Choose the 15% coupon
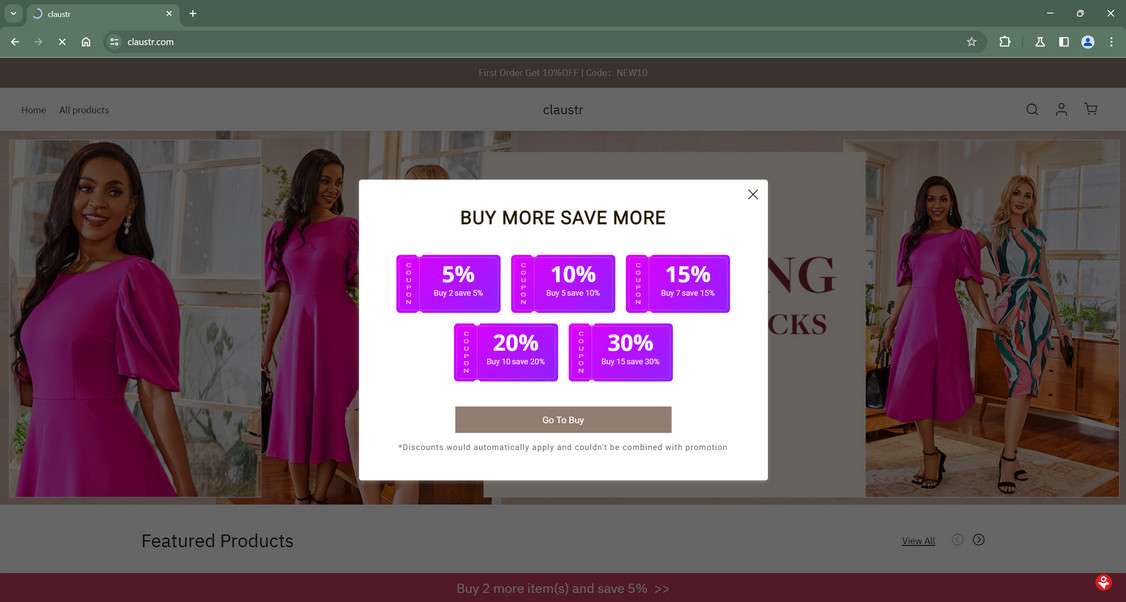 click(678, 284)
